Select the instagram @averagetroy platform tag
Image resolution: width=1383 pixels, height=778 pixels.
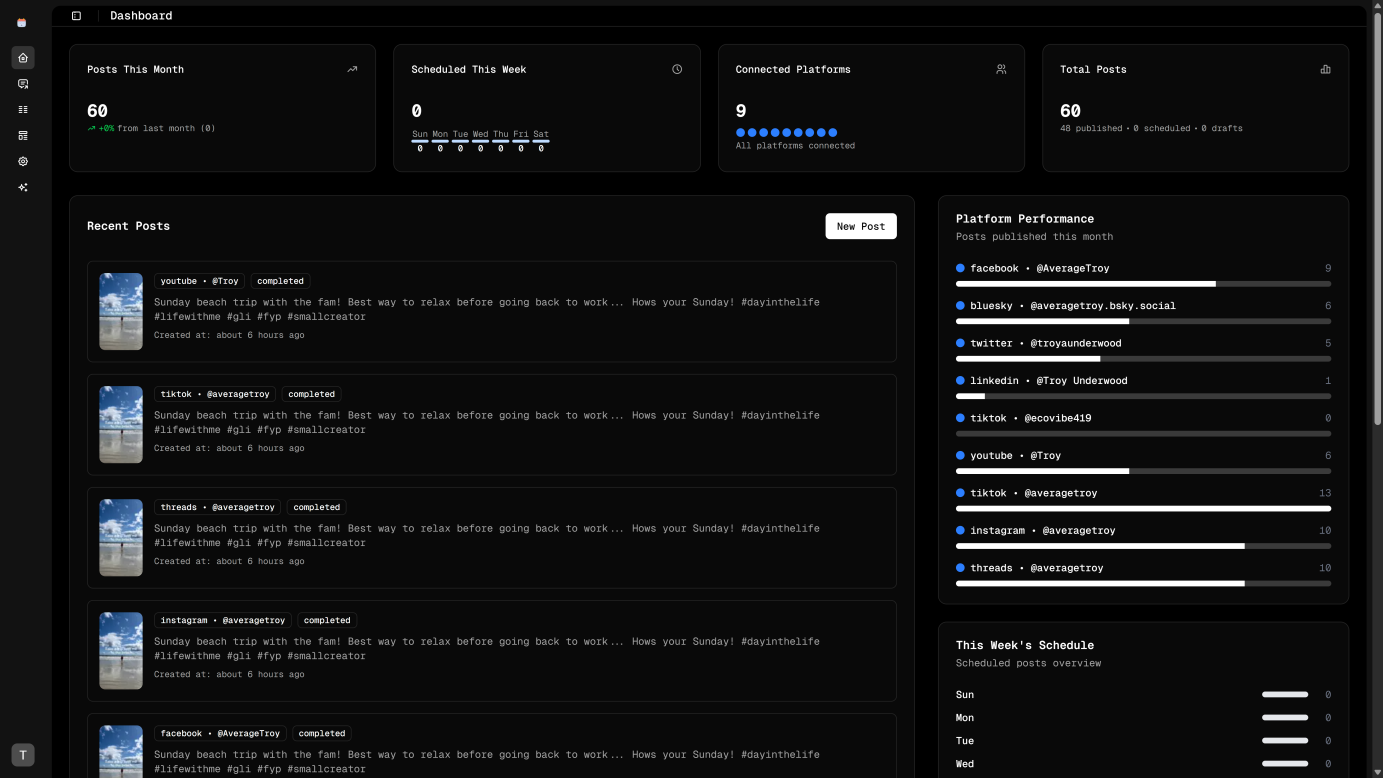click(x=222, y=620)
